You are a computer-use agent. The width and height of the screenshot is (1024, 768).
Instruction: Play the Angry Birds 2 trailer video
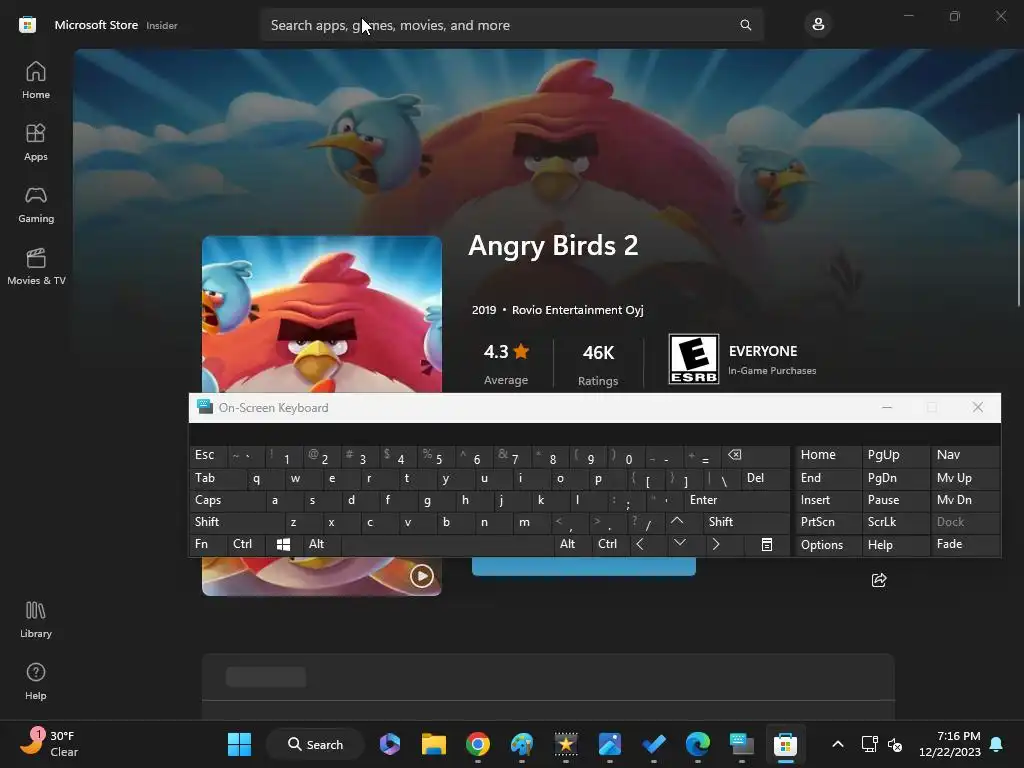pos(421,575)
